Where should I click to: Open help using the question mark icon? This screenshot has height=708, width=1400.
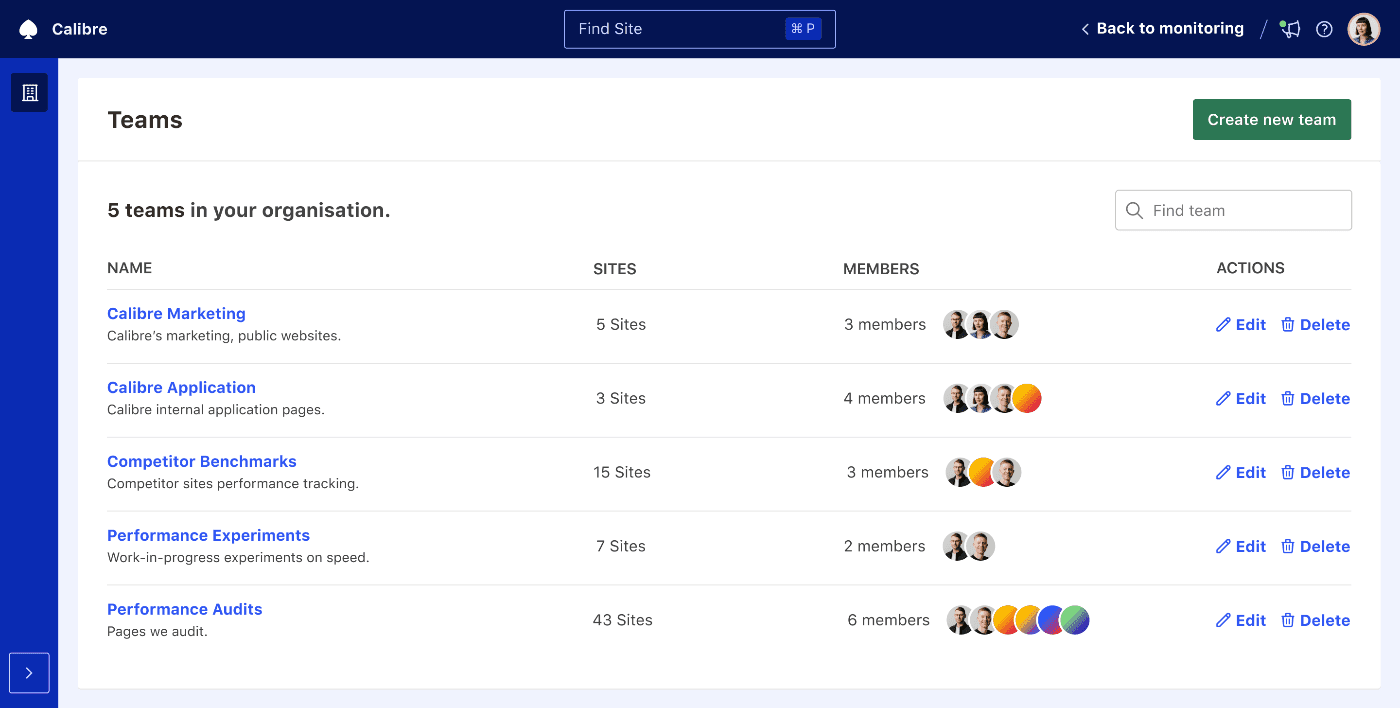coord(1324,29)
